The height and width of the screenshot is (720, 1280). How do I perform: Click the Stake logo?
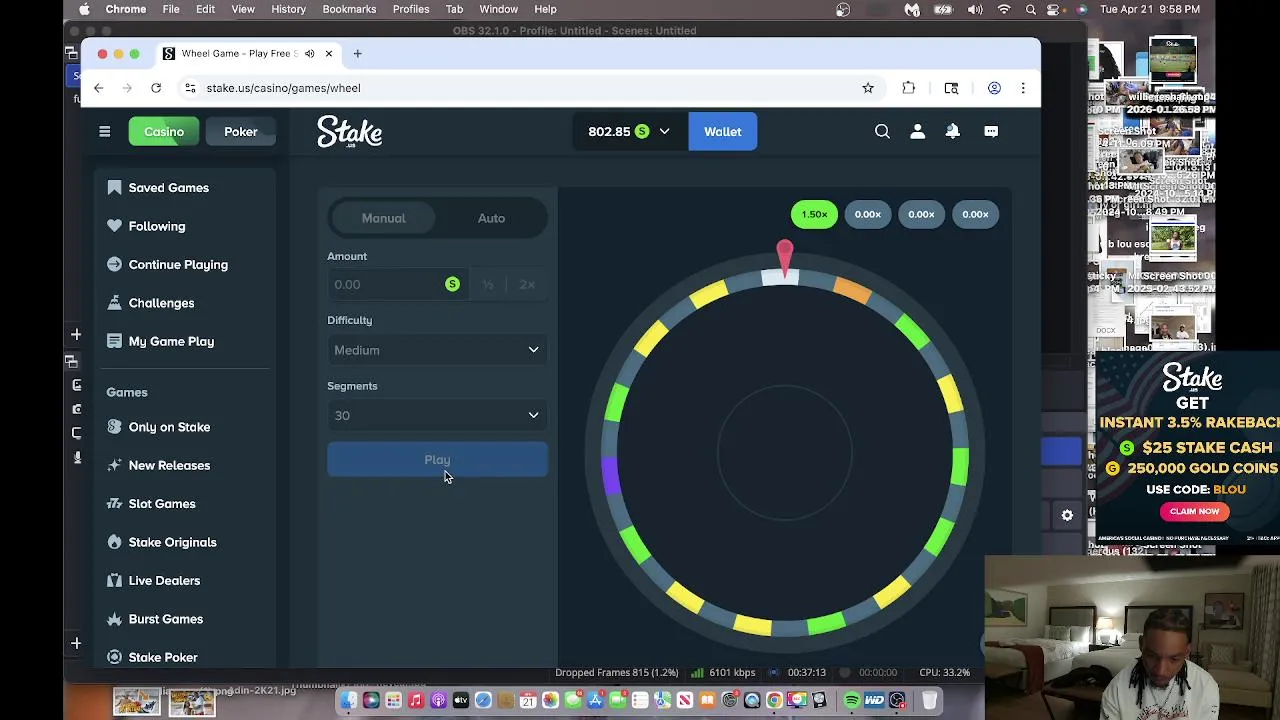pyautogui.click(x=350, y=131)
